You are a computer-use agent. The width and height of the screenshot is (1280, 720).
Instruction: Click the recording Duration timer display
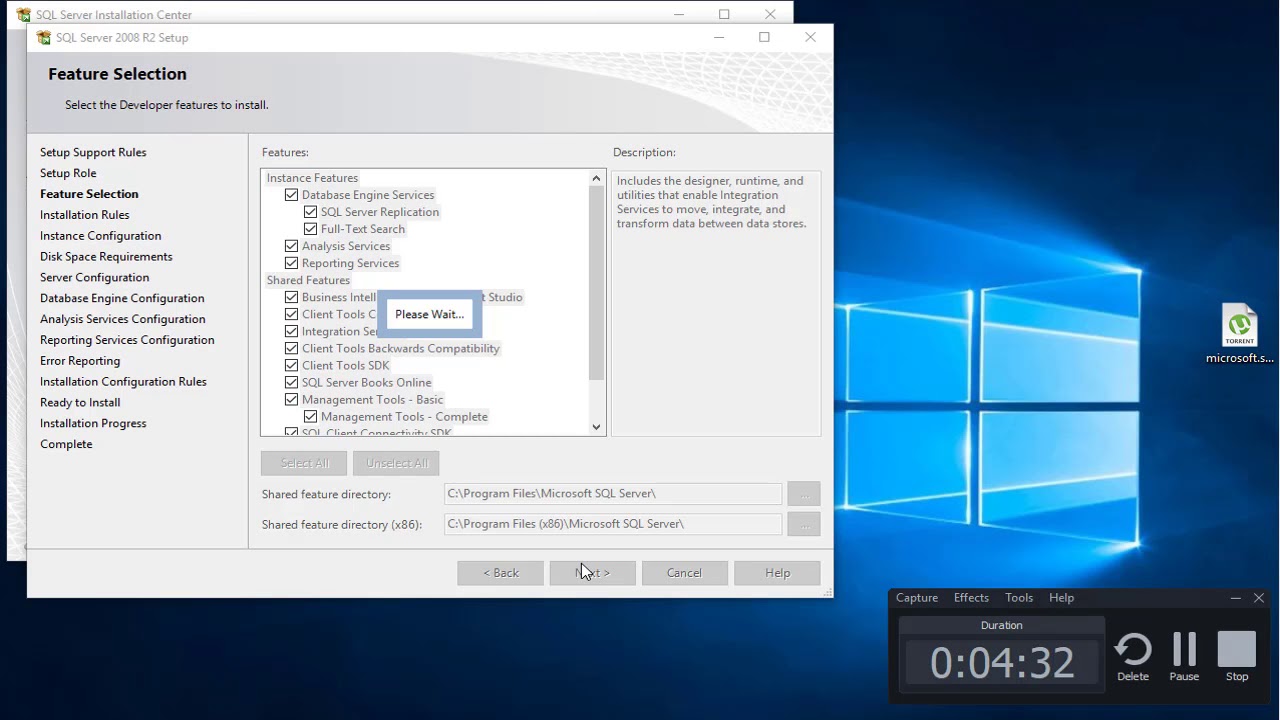[1002, 662]
